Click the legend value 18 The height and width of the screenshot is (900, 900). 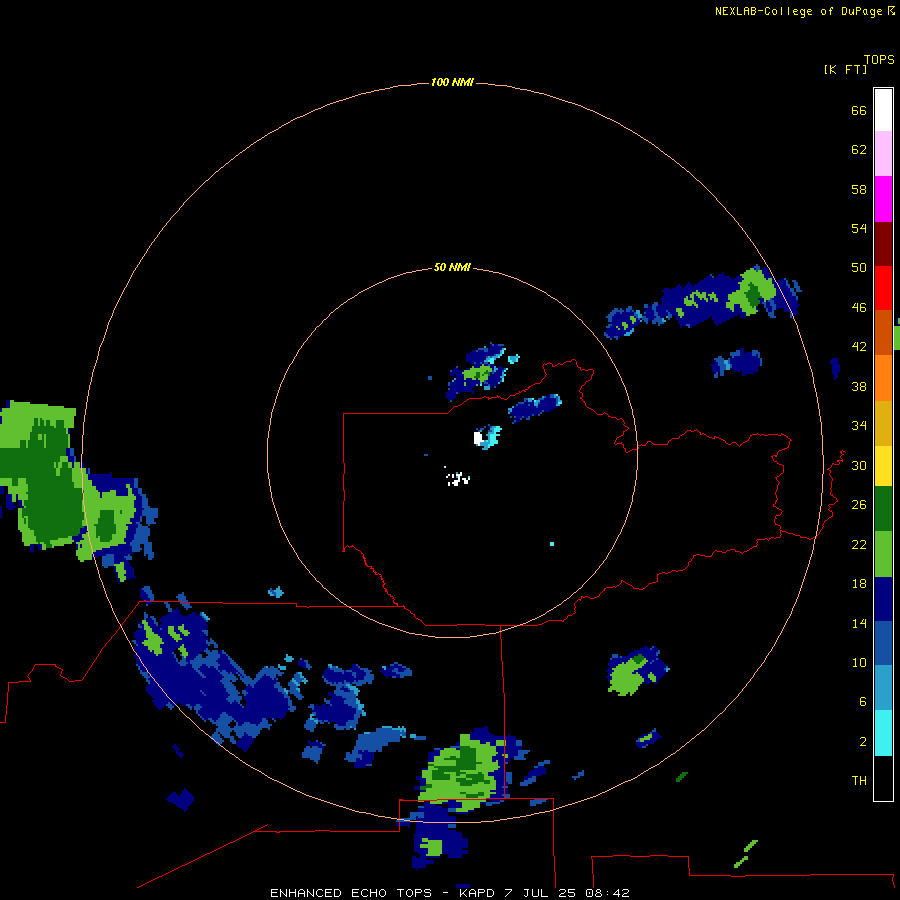859,584
